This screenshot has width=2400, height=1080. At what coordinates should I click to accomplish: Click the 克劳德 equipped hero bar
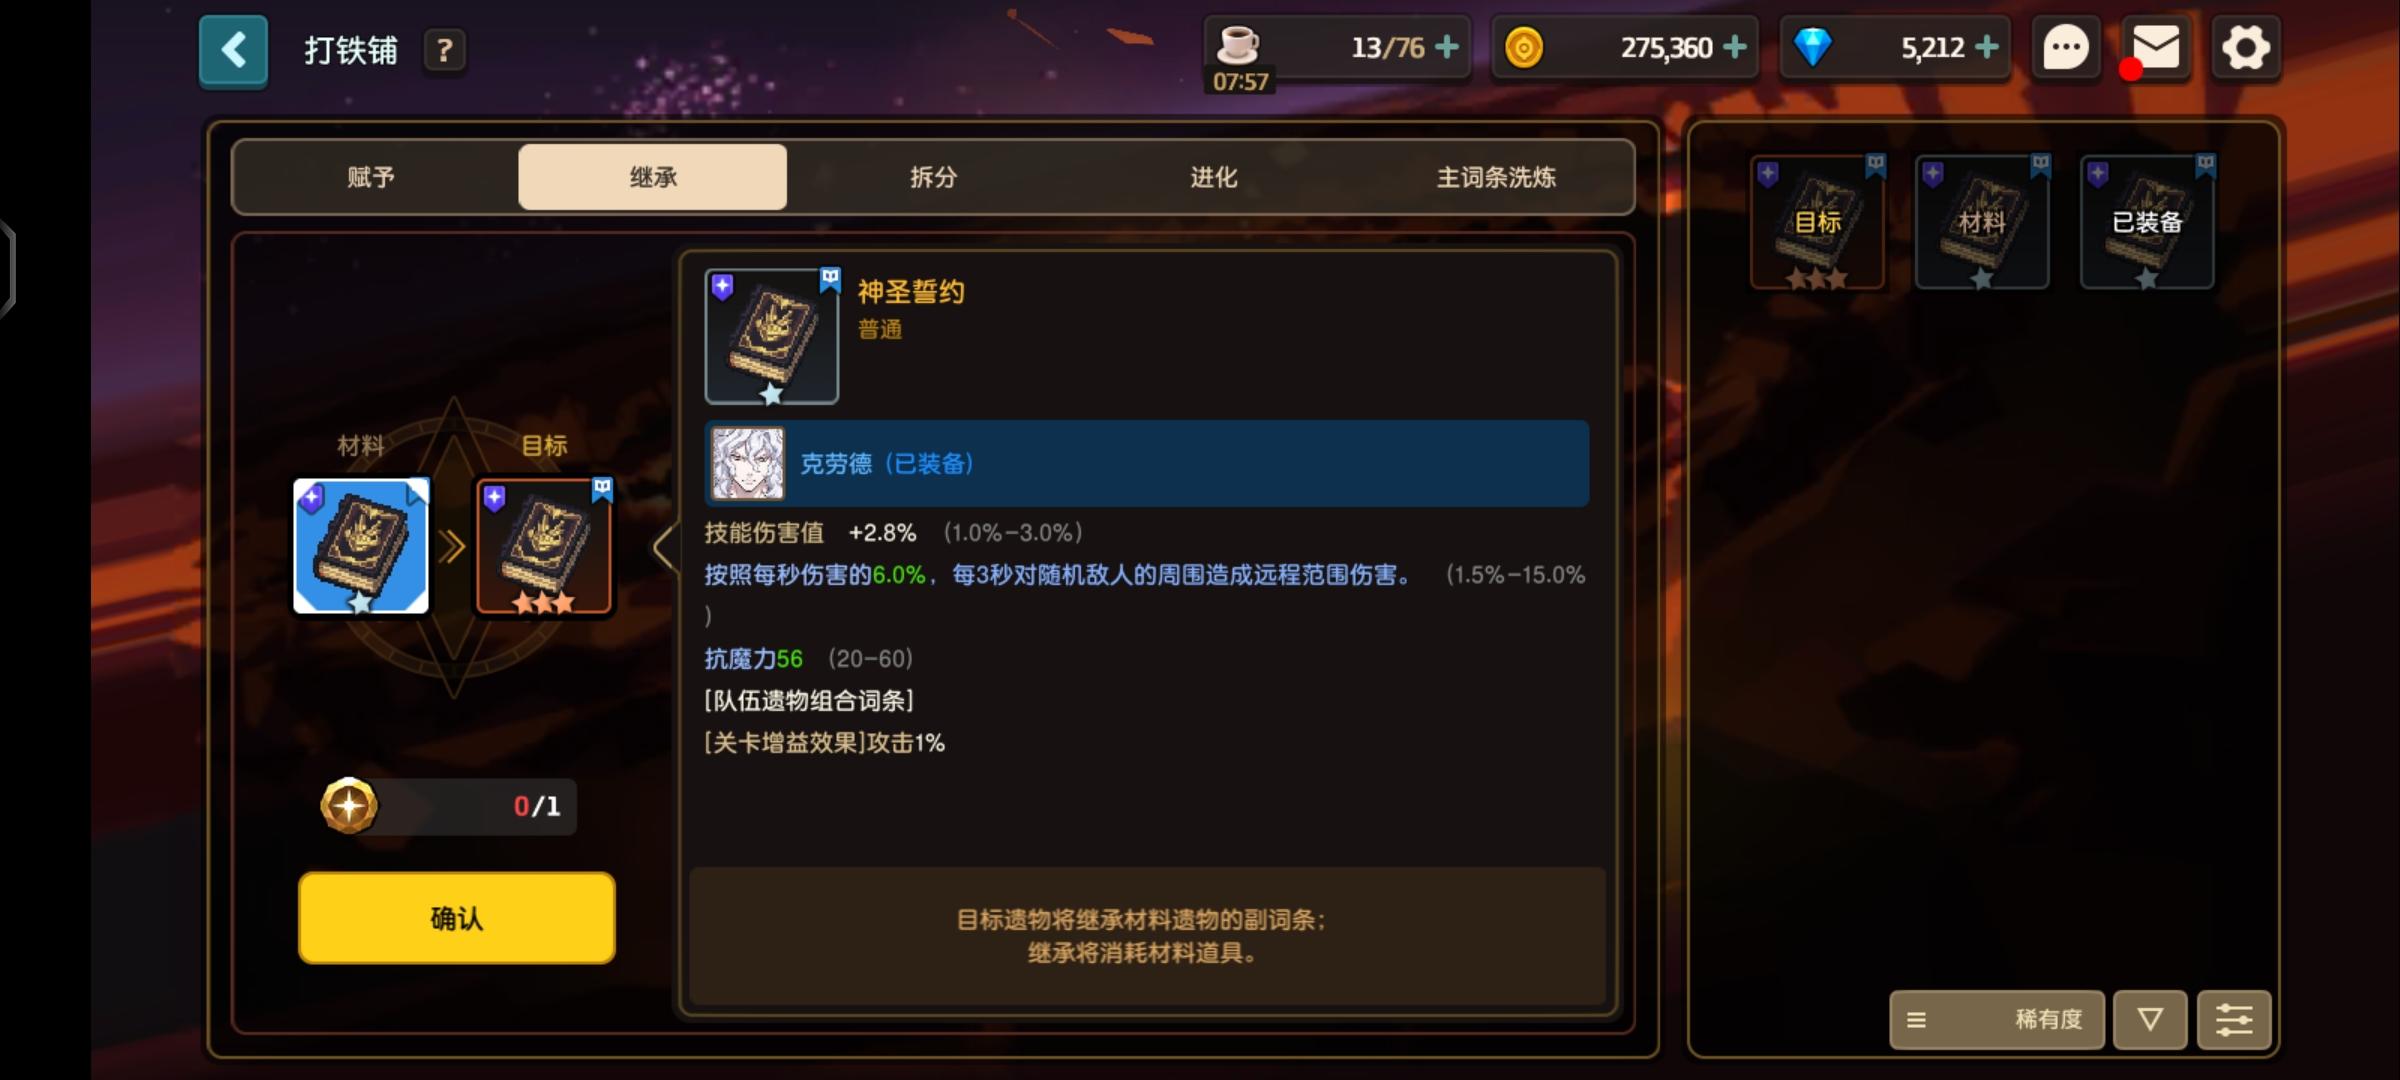(1147, 464)
